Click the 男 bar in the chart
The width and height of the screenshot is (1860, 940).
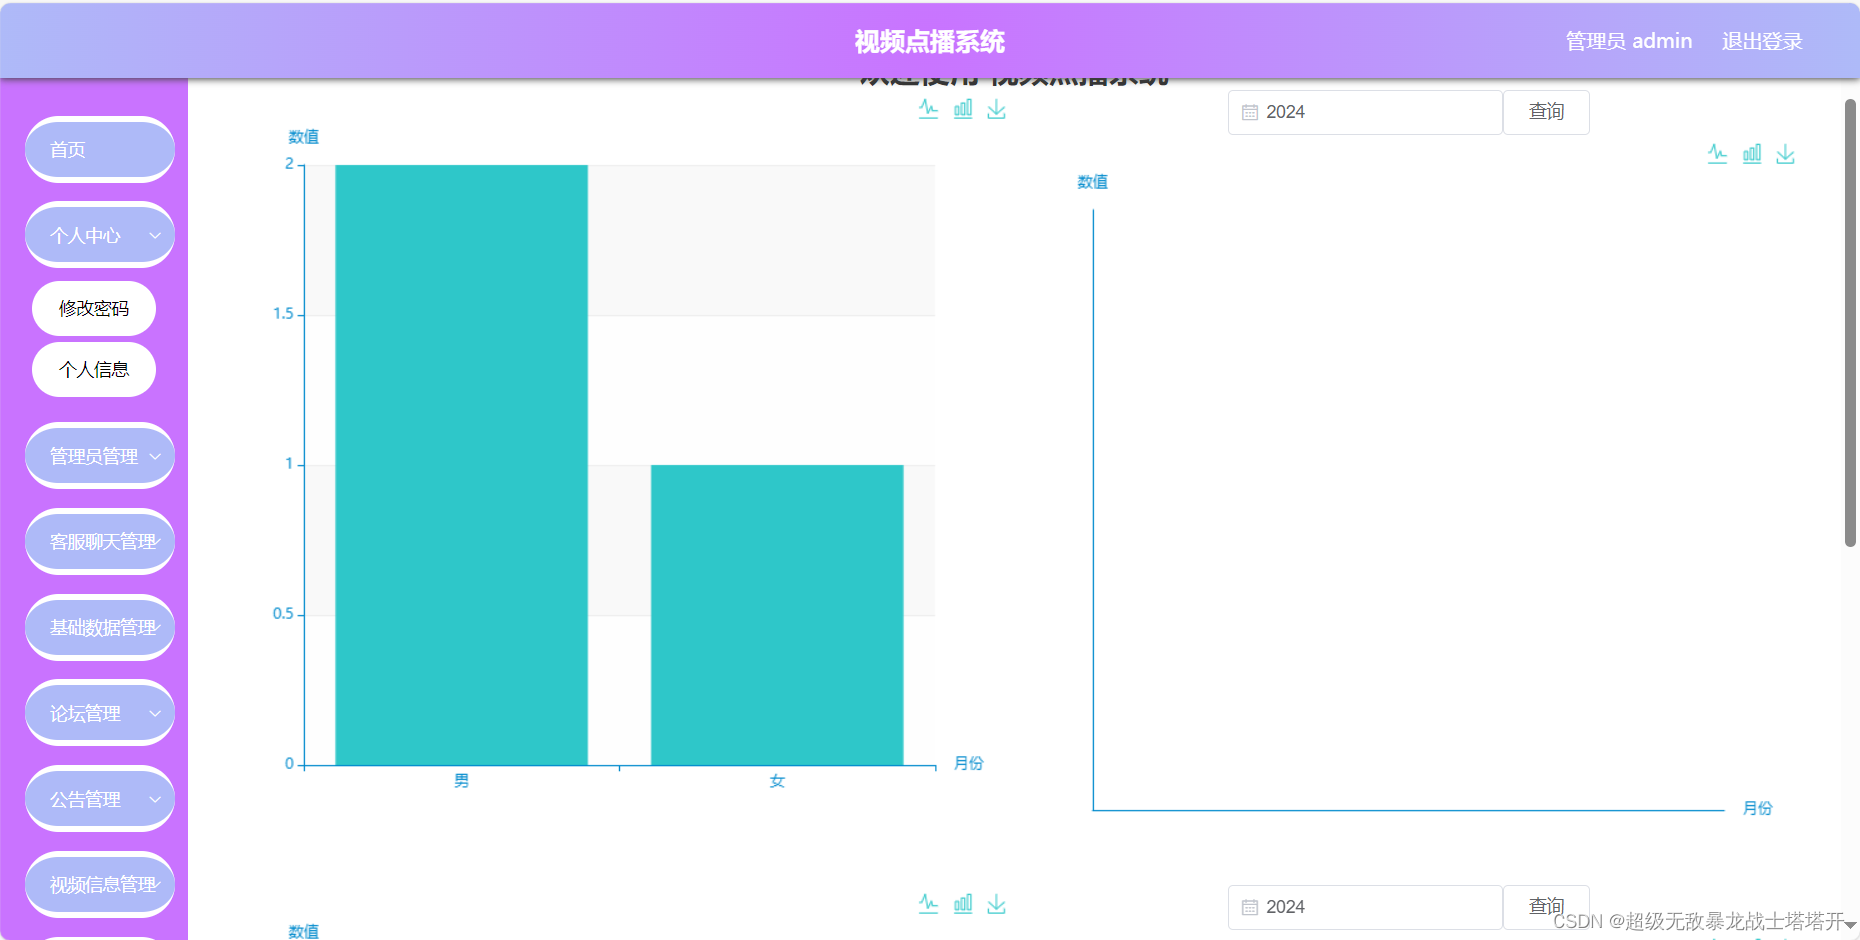pyautogui.click(x=461, y=465)
